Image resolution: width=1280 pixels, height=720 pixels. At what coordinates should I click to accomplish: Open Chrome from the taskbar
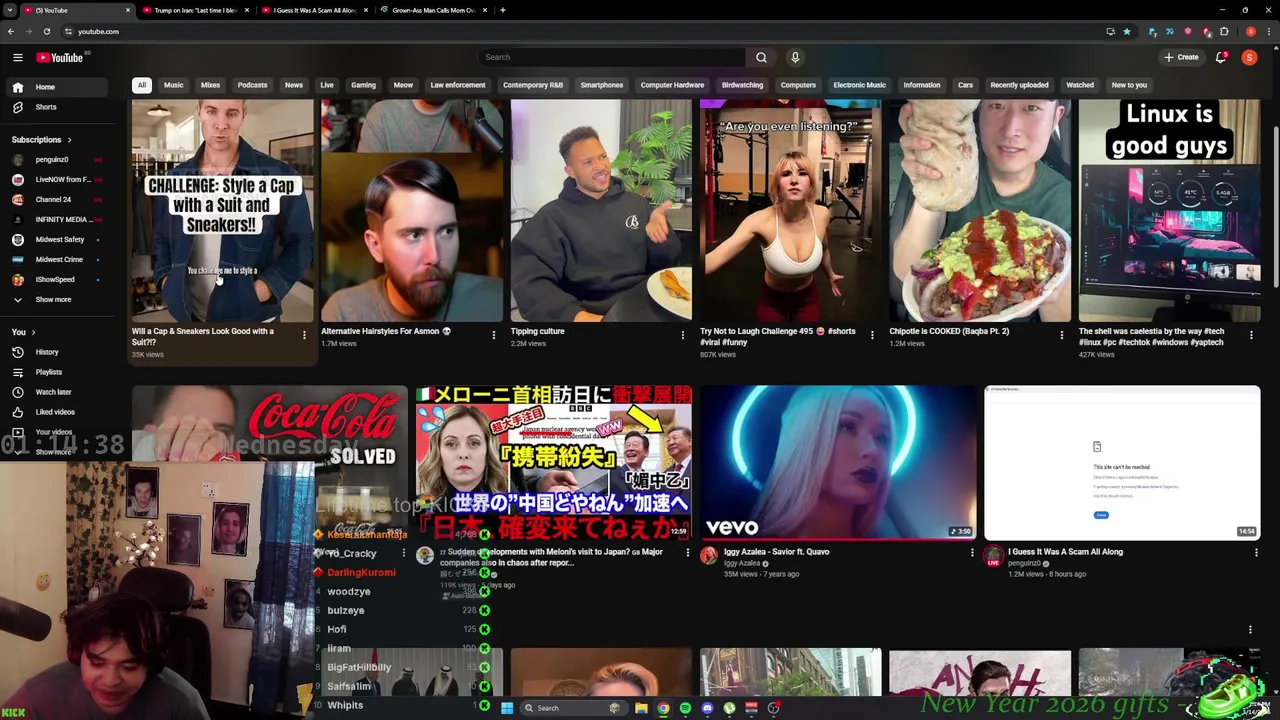pos(663,708)
